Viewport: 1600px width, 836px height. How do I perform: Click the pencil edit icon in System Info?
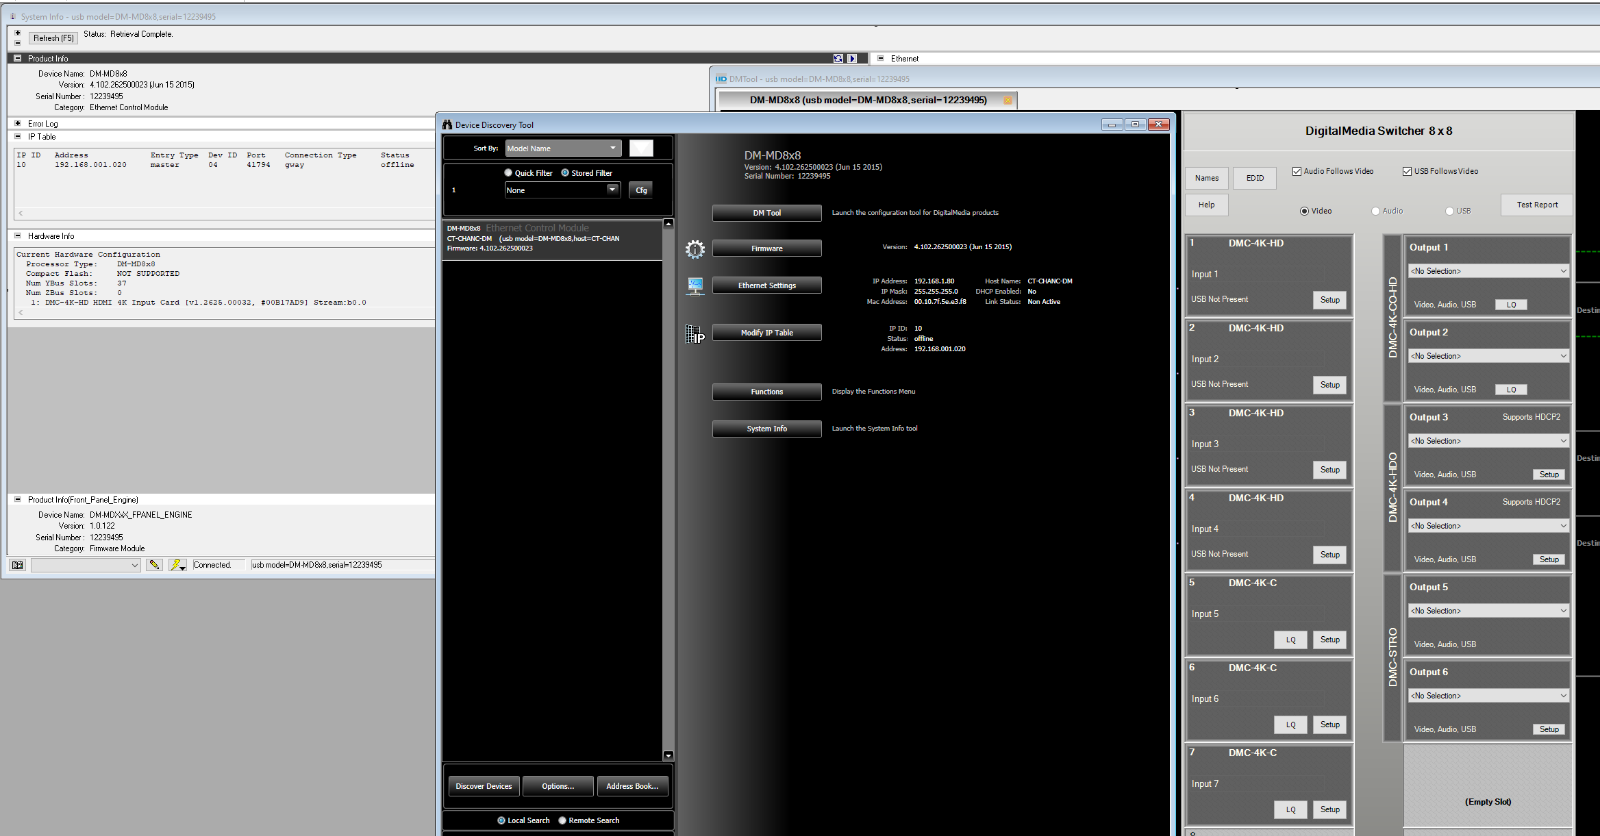[154, 565]
